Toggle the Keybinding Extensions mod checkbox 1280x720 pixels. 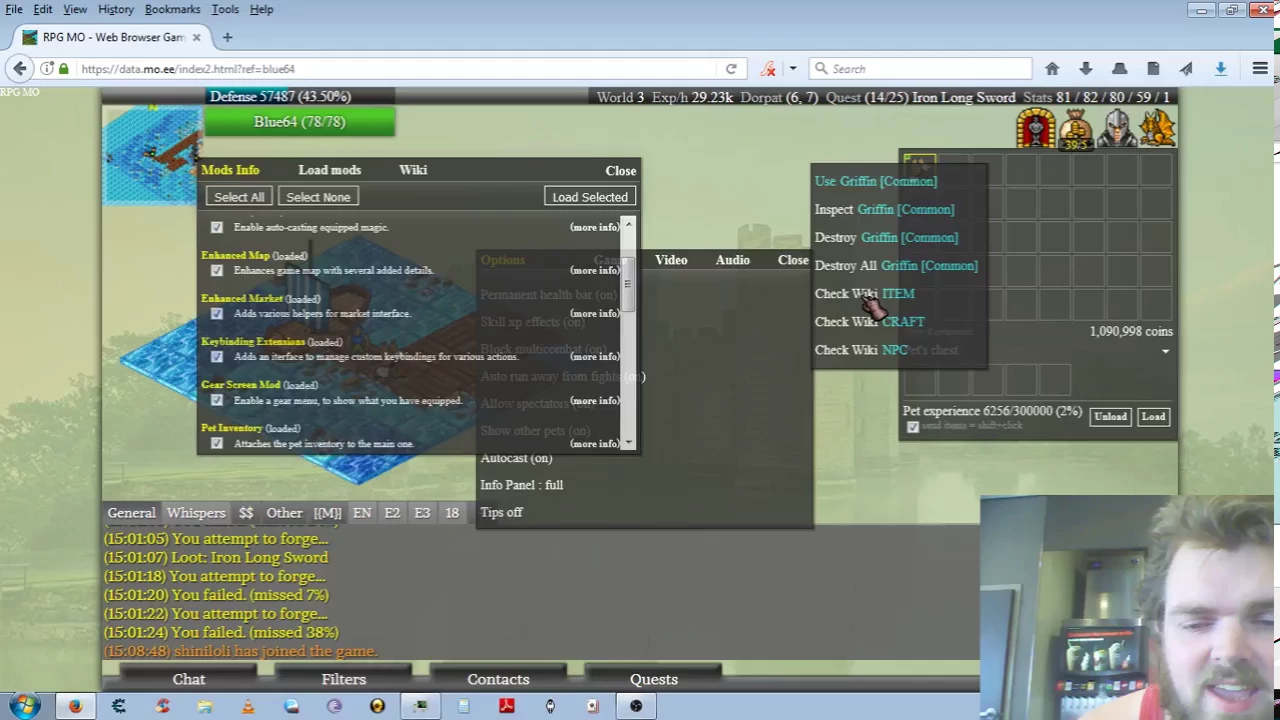[217, 357]
